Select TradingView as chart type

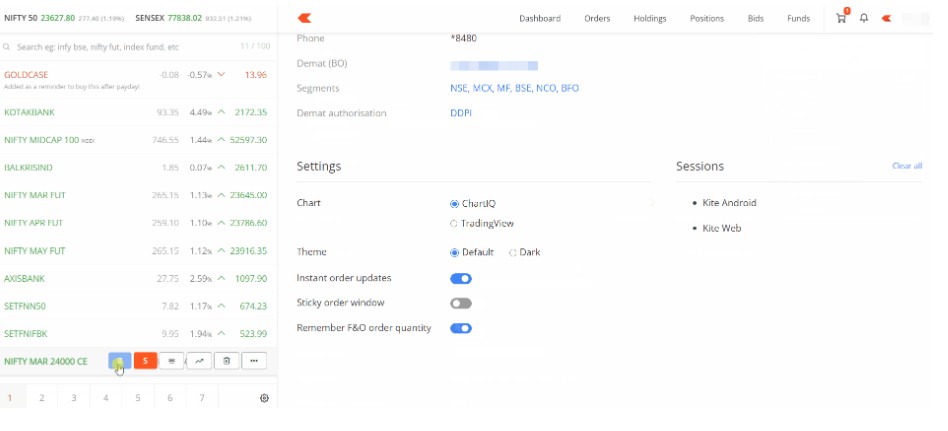[455, 224]
